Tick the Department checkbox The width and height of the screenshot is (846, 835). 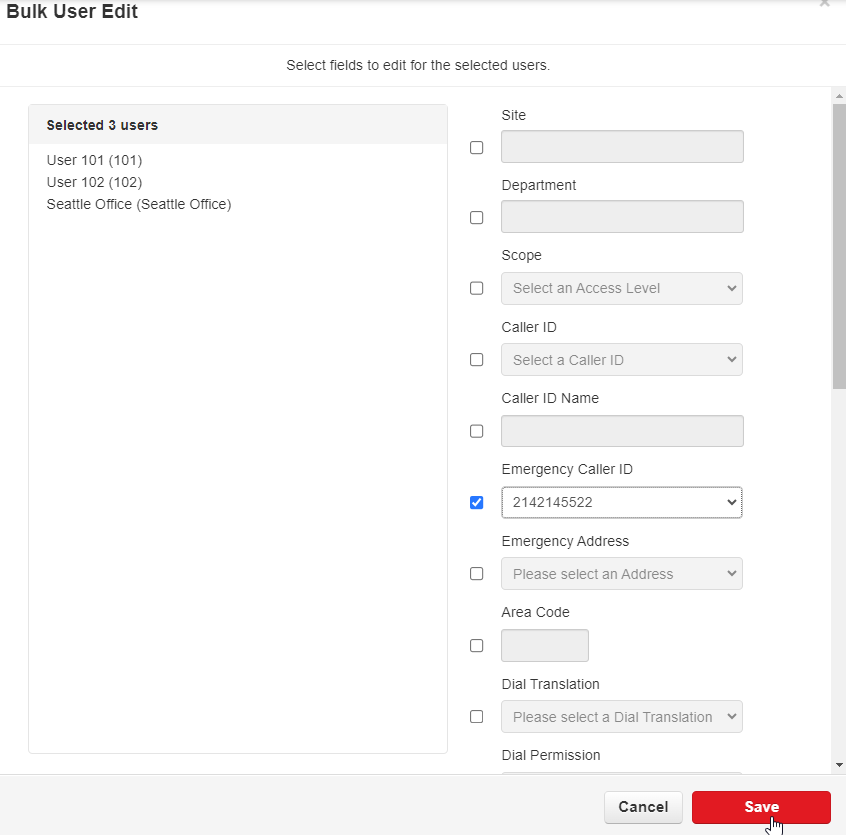[477, 217]
